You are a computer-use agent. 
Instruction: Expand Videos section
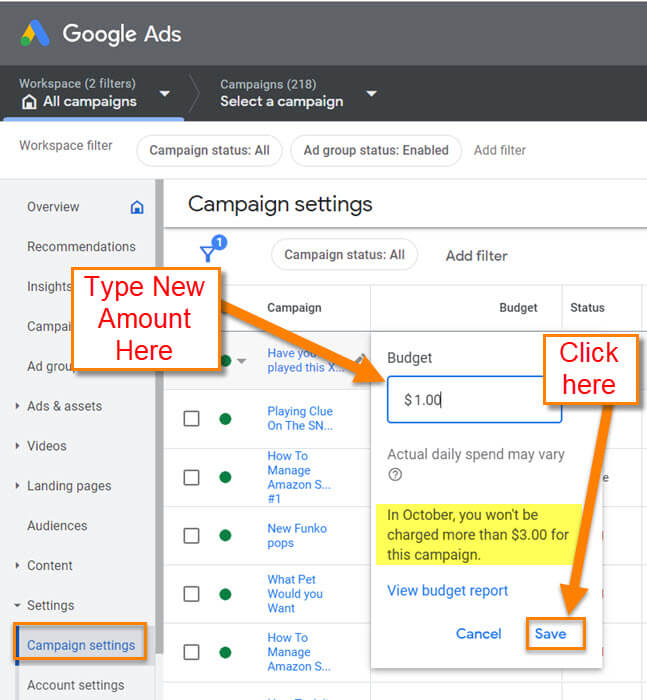17,446
